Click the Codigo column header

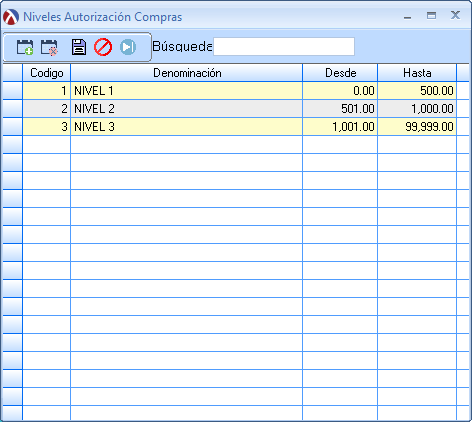click(47, 73)
